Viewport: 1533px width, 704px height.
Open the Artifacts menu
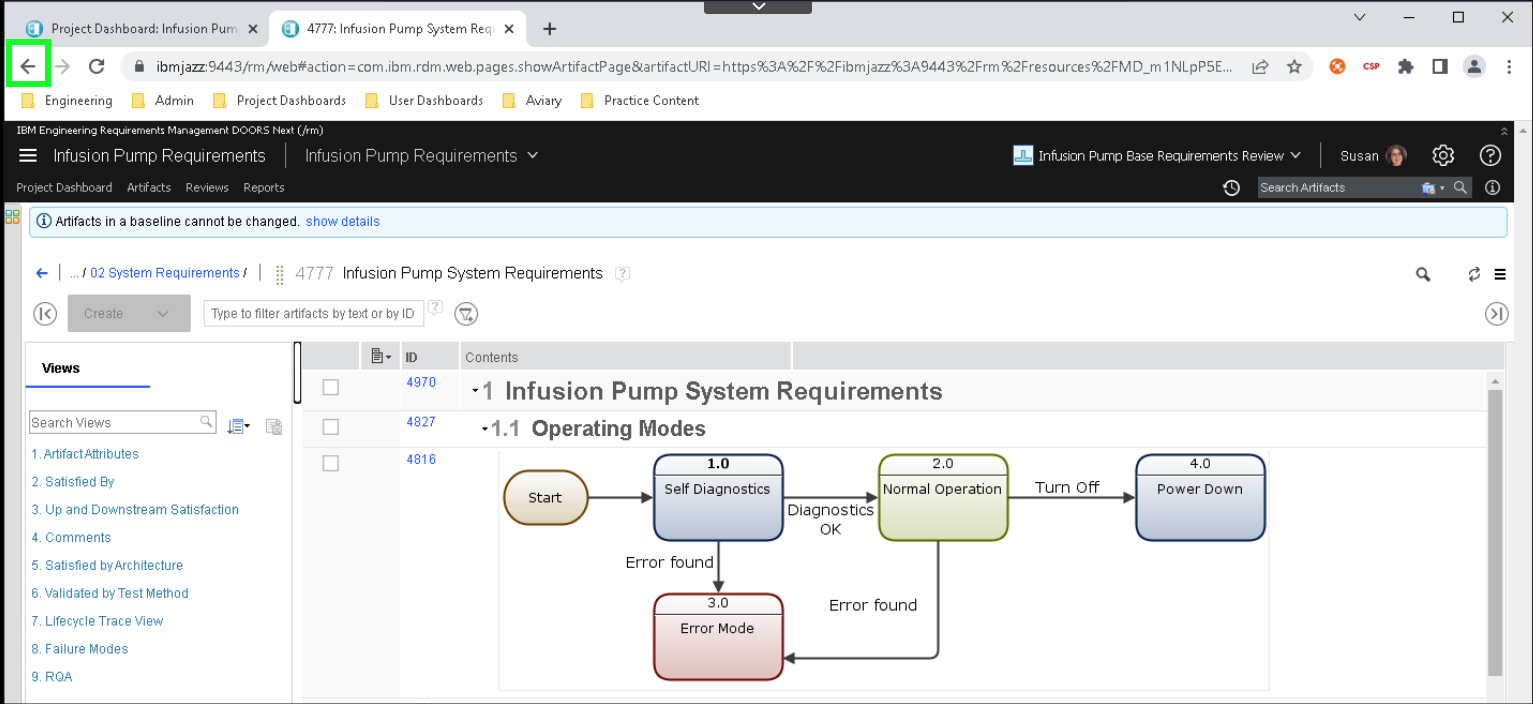(148, 188)
